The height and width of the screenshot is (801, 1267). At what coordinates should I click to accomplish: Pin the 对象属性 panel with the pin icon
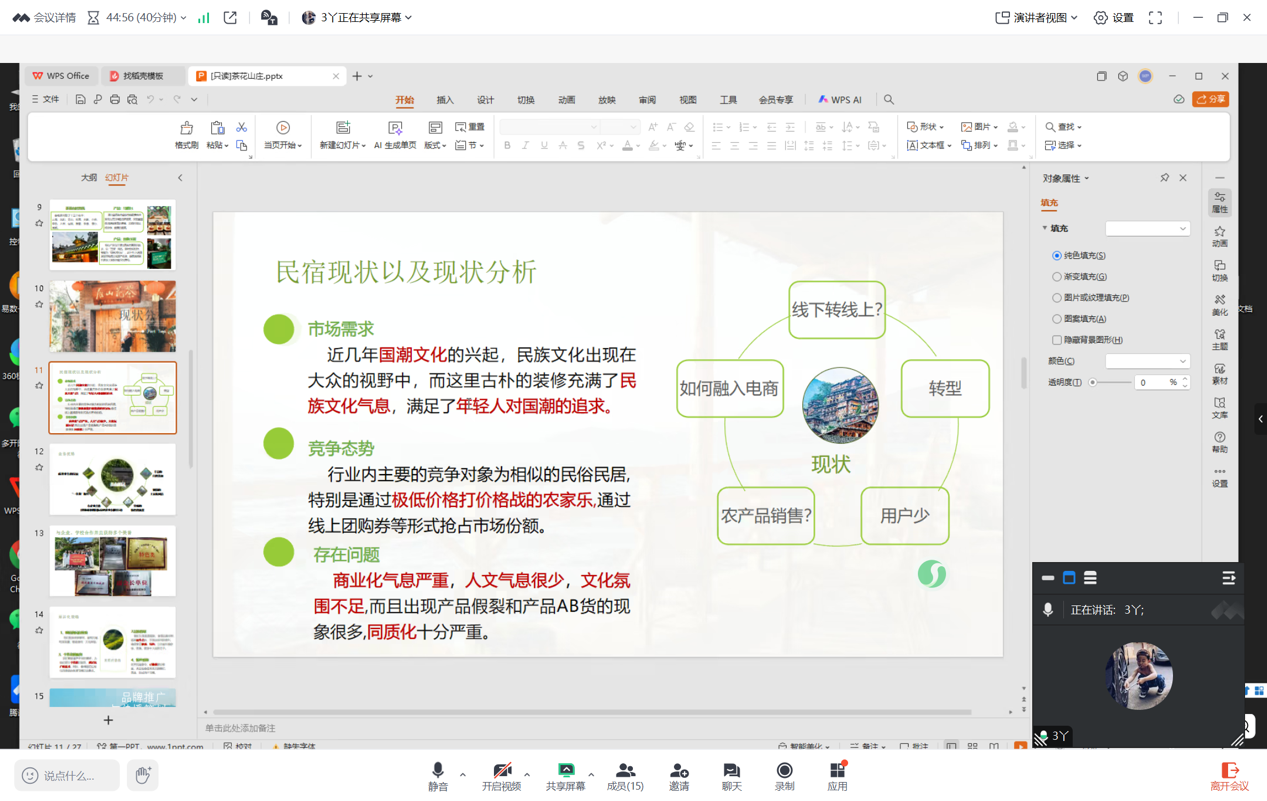coord(1164,178)
